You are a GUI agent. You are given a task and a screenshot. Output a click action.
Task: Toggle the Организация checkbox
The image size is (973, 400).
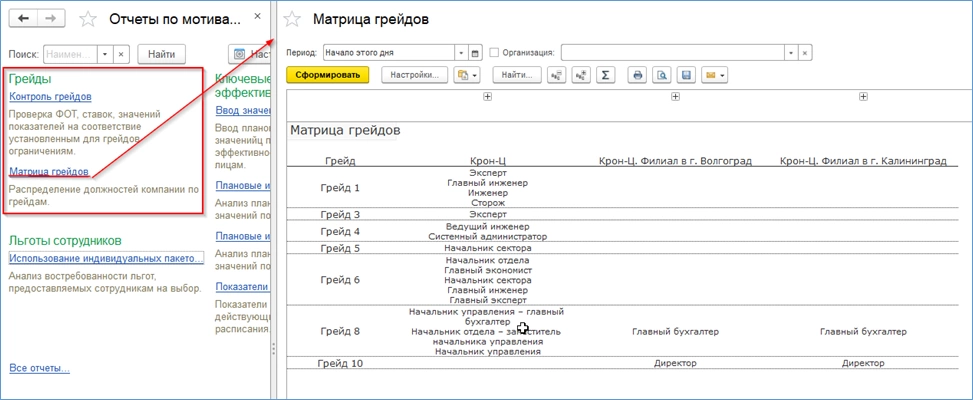point(495,53)
